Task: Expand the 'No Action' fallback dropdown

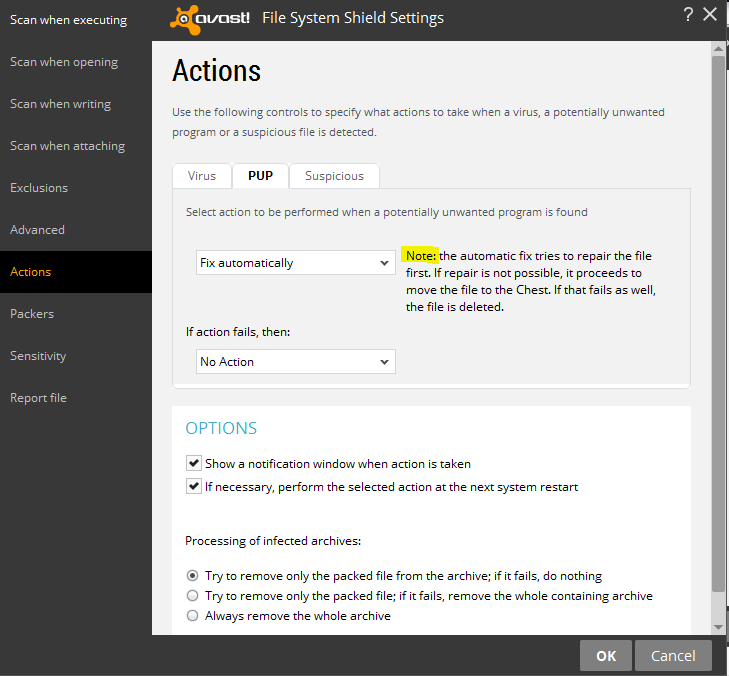Action: coord(295,362)
